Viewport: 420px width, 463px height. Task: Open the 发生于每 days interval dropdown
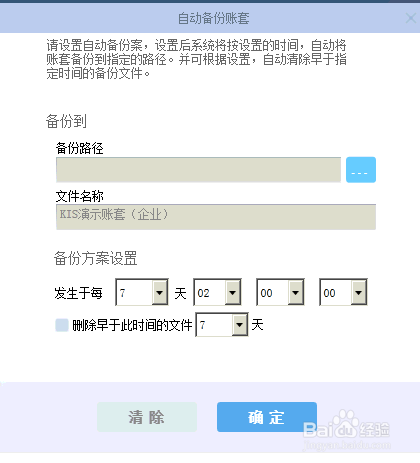coord(160,292)
